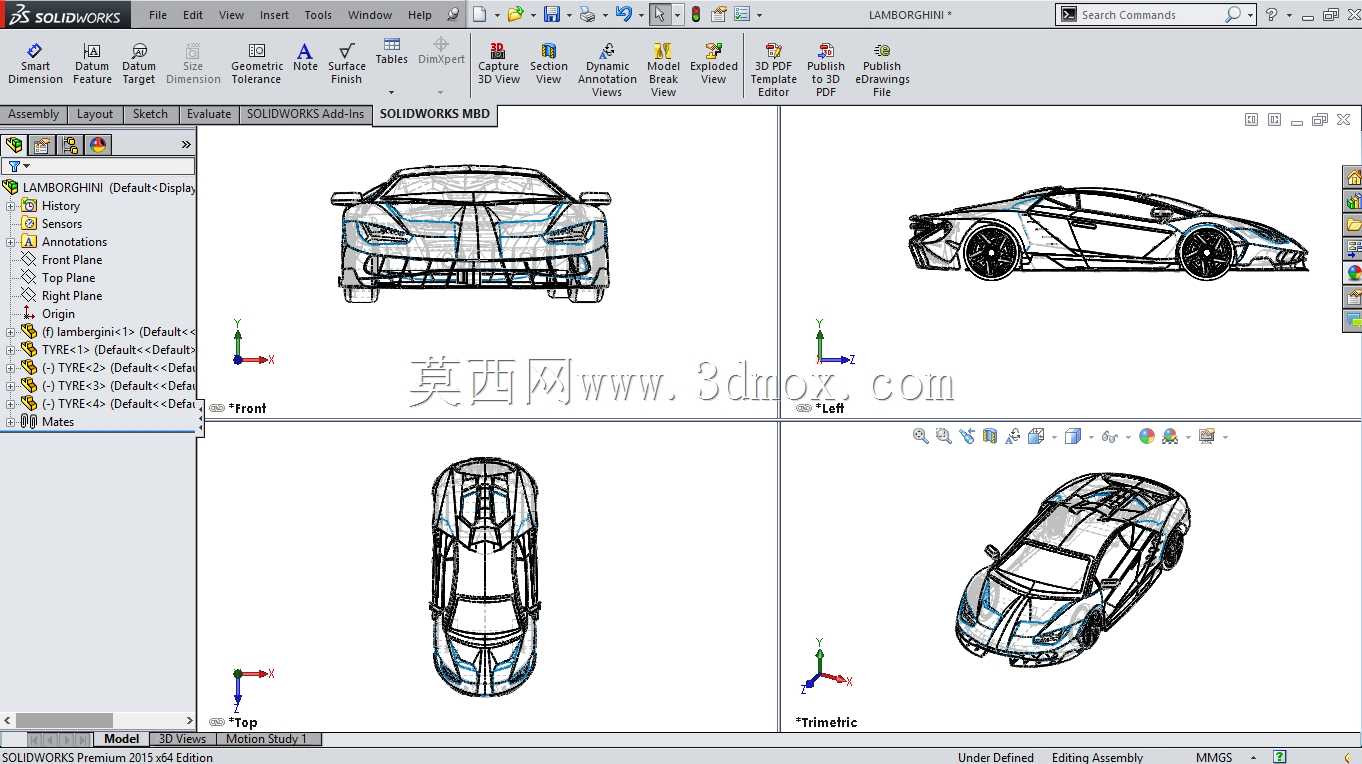Open the Edit menu
Image resolution: width=1362 pixels, height=764 pixels.
pos(193,15)
